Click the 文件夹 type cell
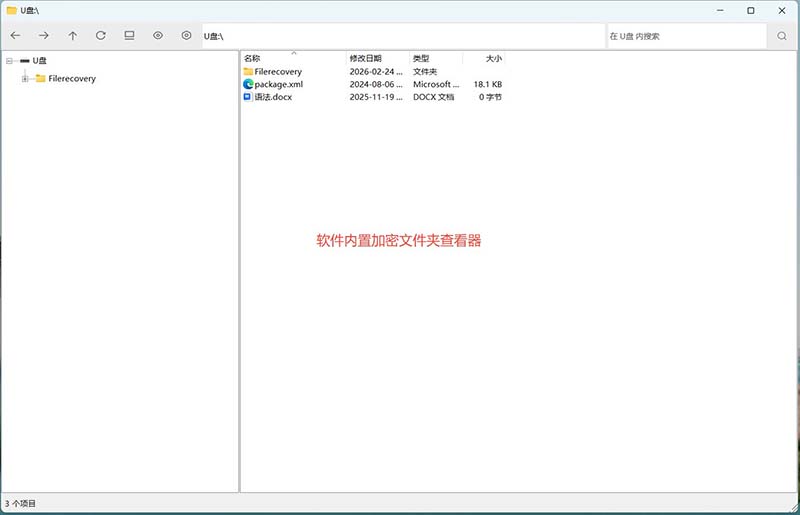Viewport: 800px width, 515px height. [x=425, y=71]
